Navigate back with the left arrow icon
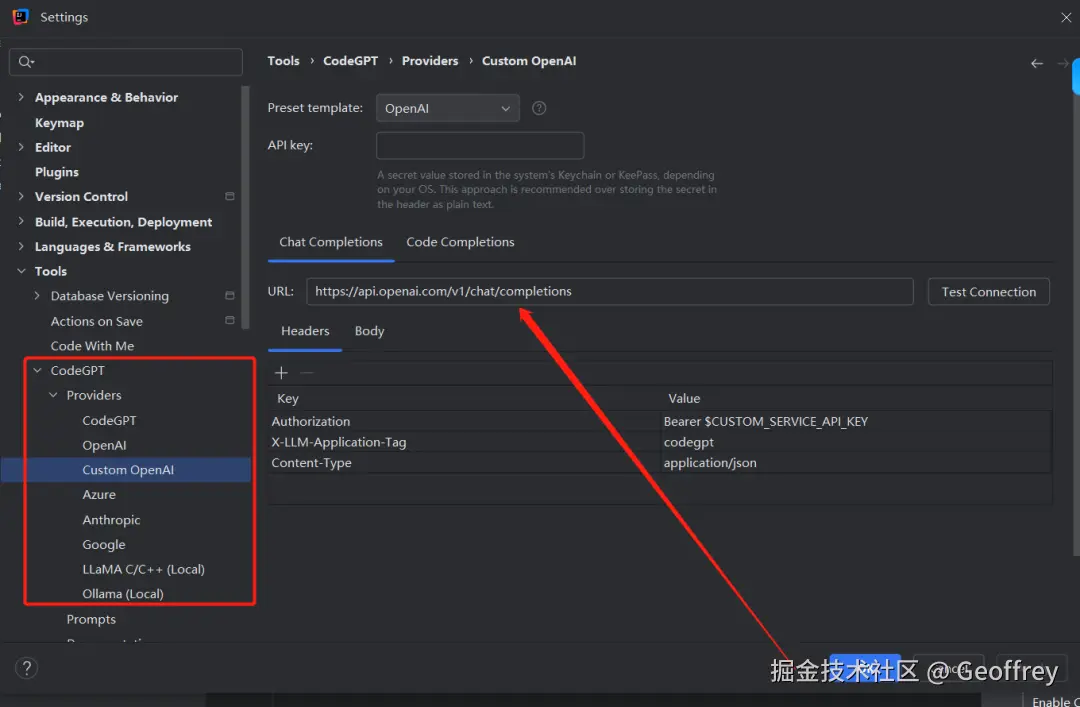Screen dimensions: 1080x707 click(x=1037, y=63)
